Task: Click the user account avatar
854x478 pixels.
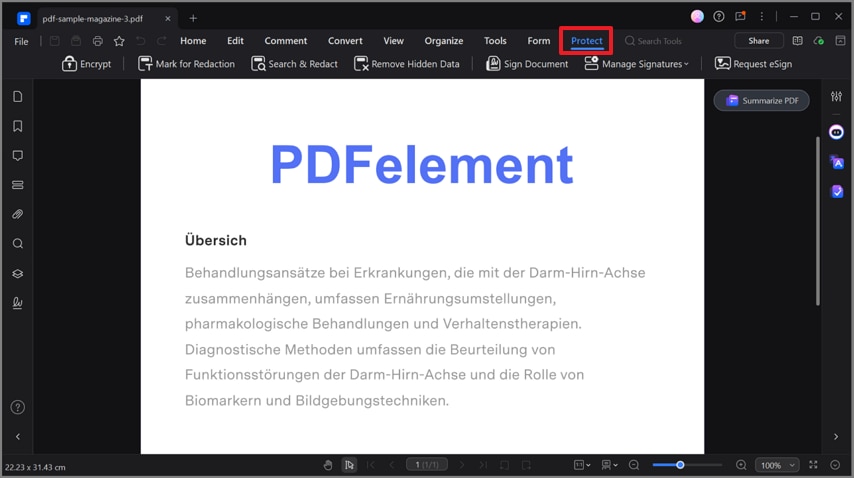Action: click(697, 17)
